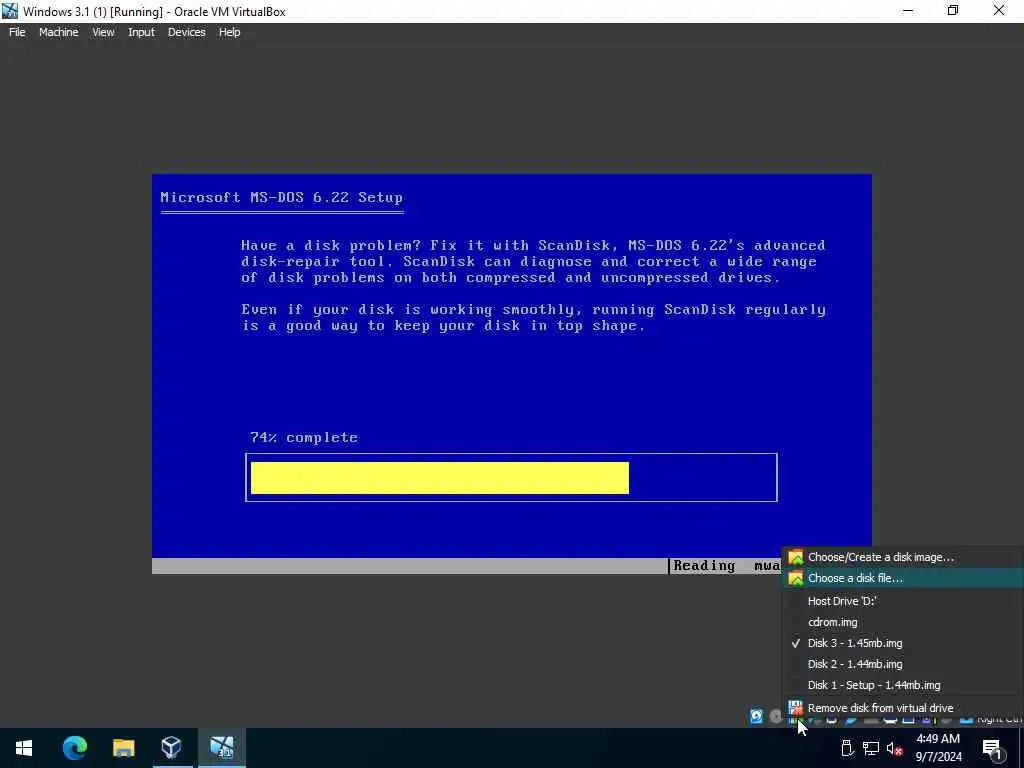This screenshot has height=768, width=1024.
Task: Select cdrom.img from the list
Action: coord(903,622)
